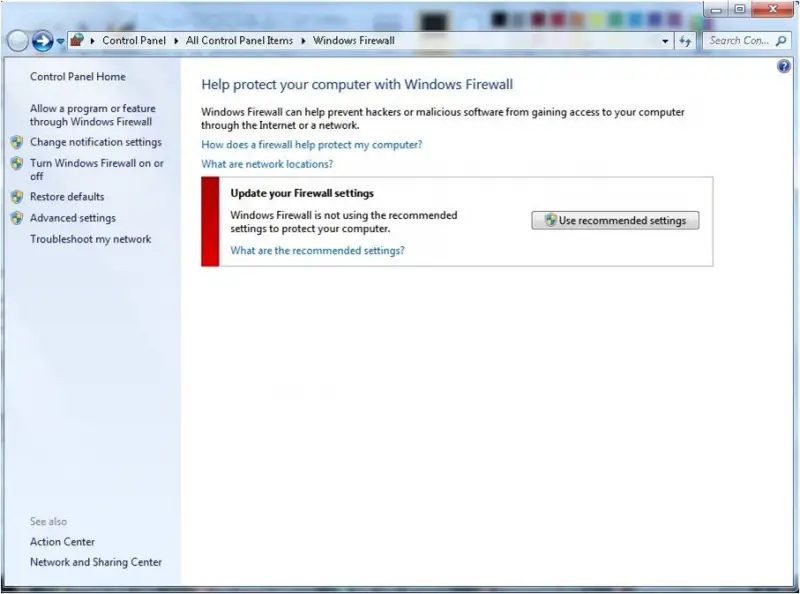Click the Help protect your computer heading
Image resolution: width=800 pixels, height=594 pixels.
pyautogui.click(x=357, y=85)
